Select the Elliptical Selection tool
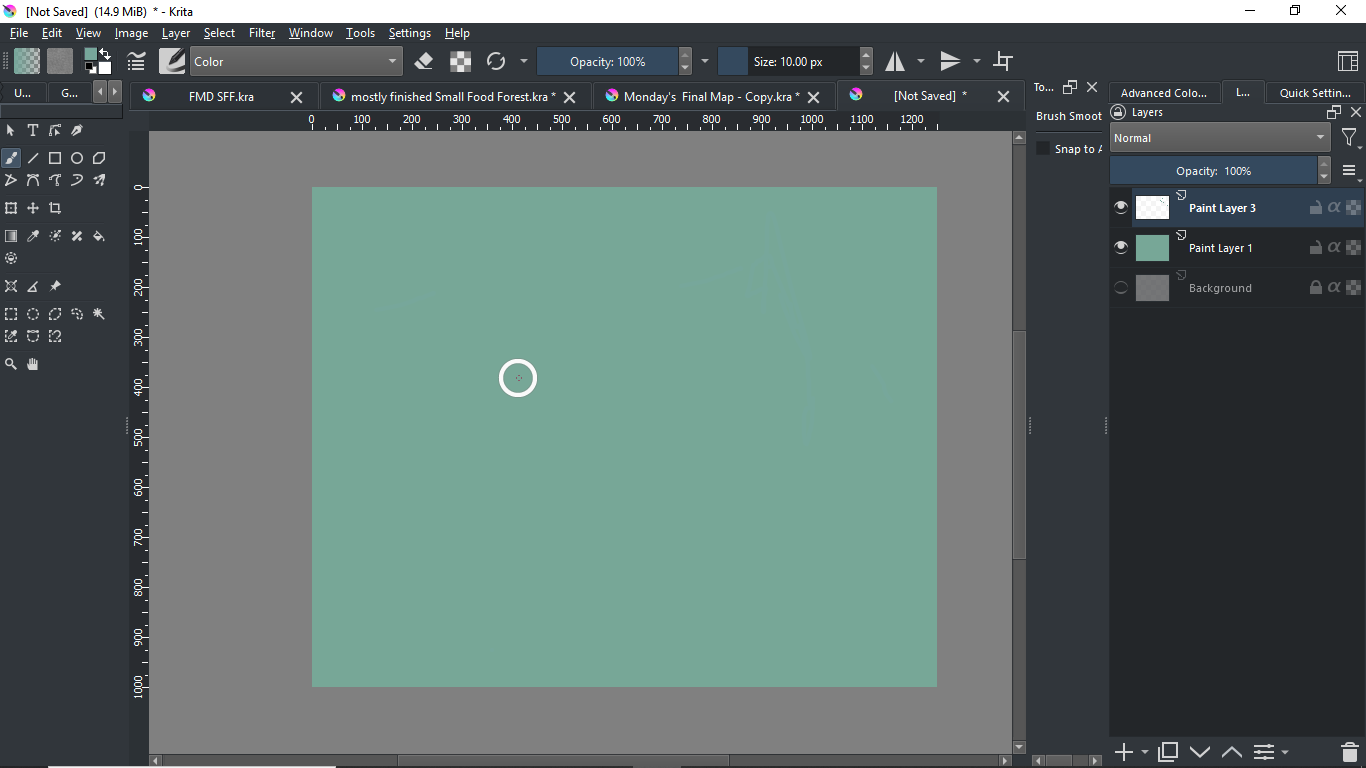Viewport: 1366px width, 768px height. [33, 314]
